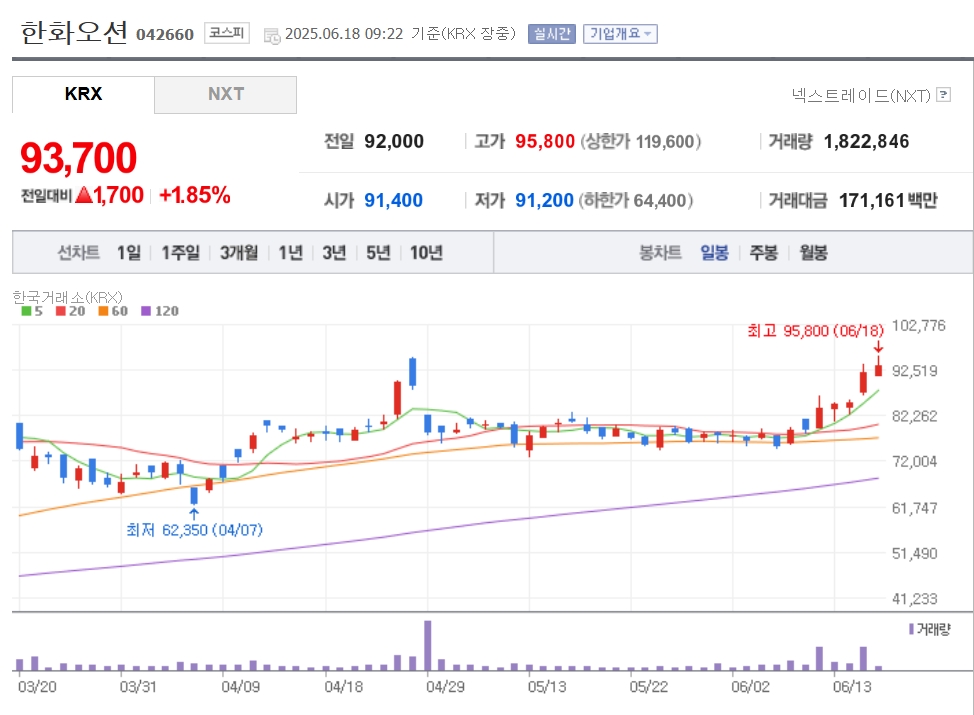Viewport: 974px width, 715px height.
Task: Click the high price 95,800 value
Action: coord(545,142)
